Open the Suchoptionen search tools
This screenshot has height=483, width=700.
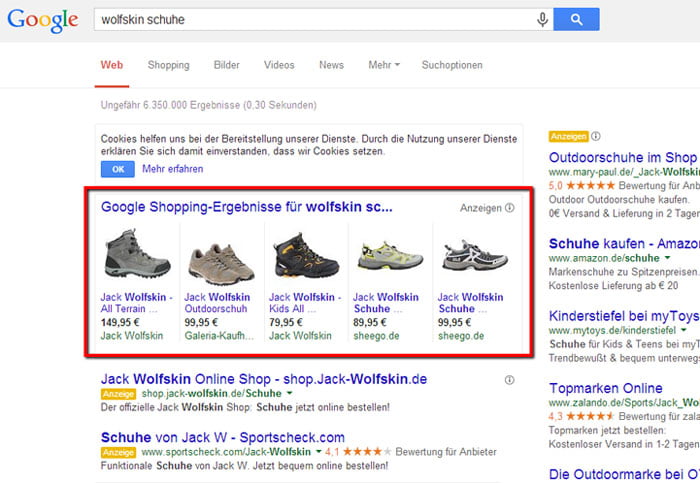pyautogui.click(x=451, y=65)
